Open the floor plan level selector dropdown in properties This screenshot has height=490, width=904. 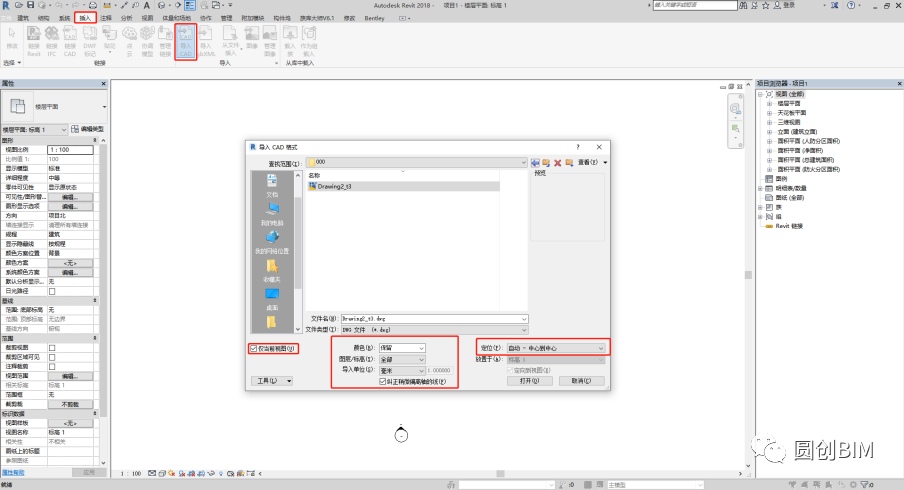pos(35,130)
